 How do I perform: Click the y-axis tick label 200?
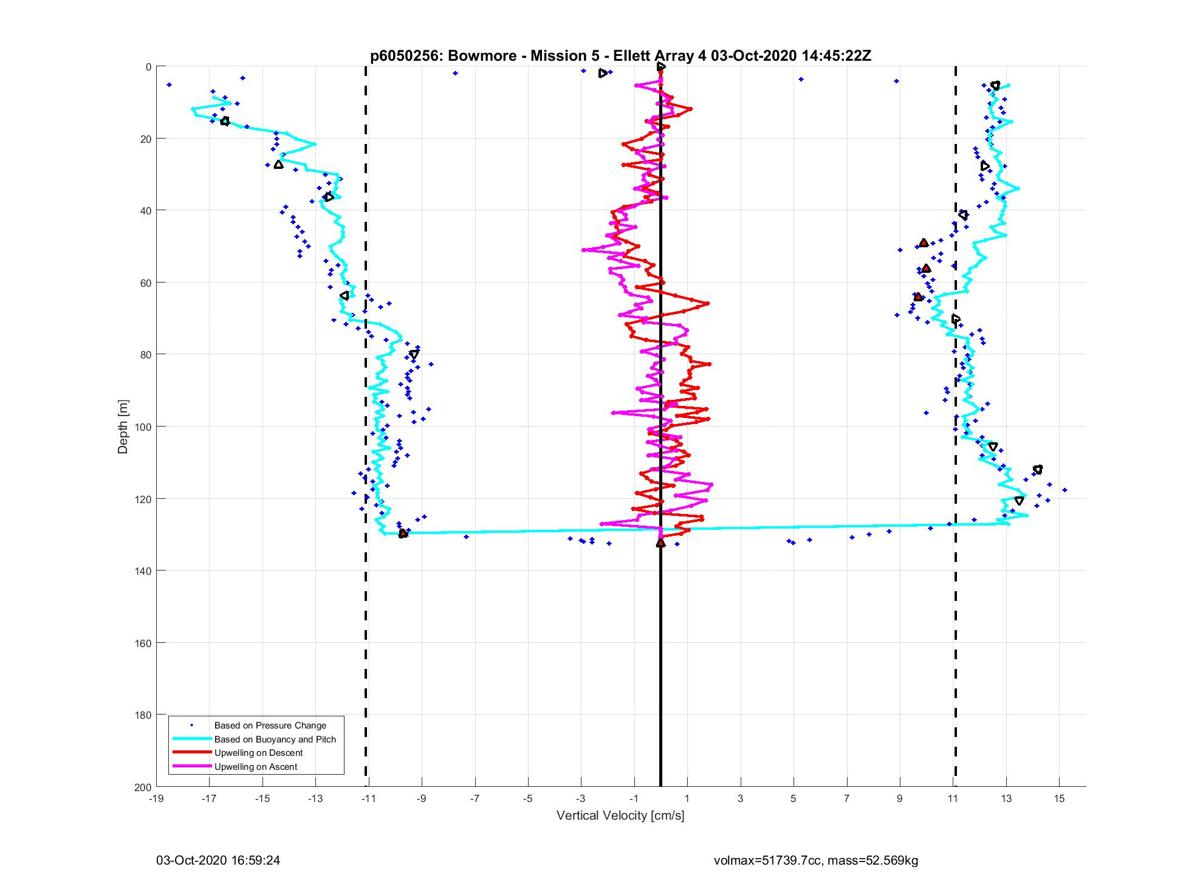pos(141,787)
